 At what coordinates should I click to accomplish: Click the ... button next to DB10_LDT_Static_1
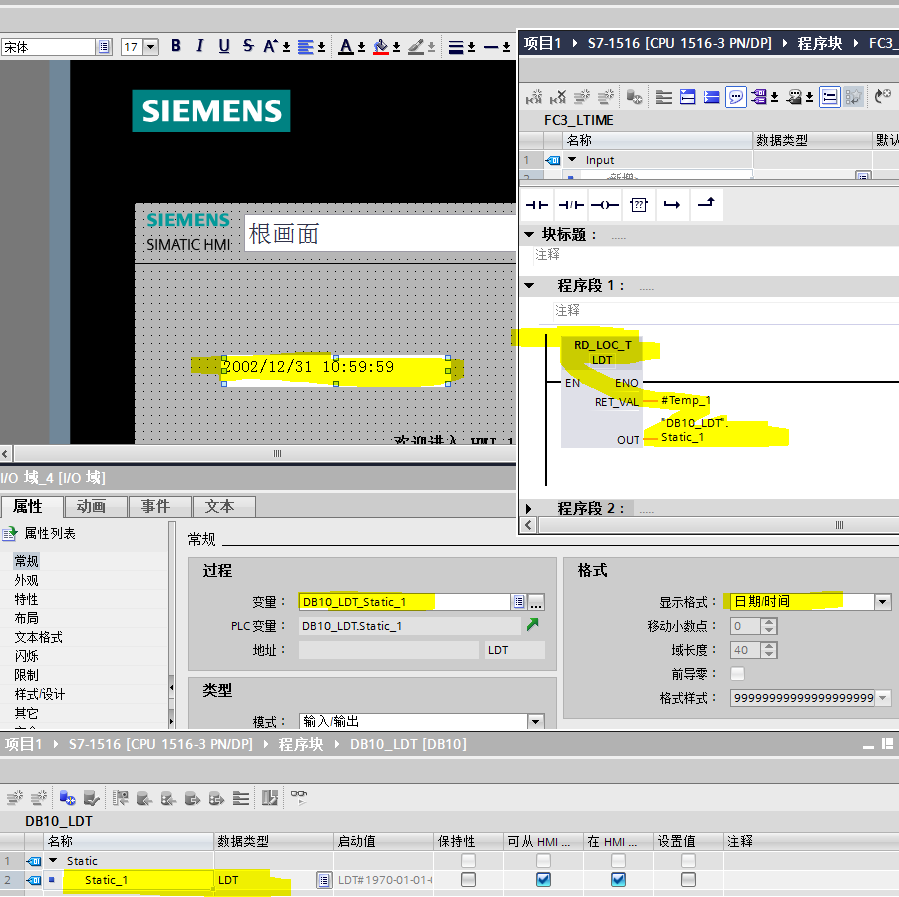point(537,602)
